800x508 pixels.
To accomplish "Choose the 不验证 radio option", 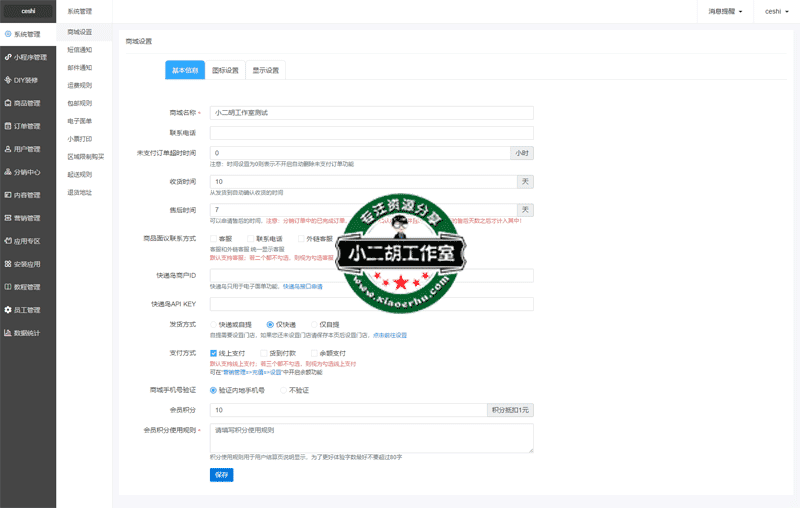I will (x=283, y=390).
